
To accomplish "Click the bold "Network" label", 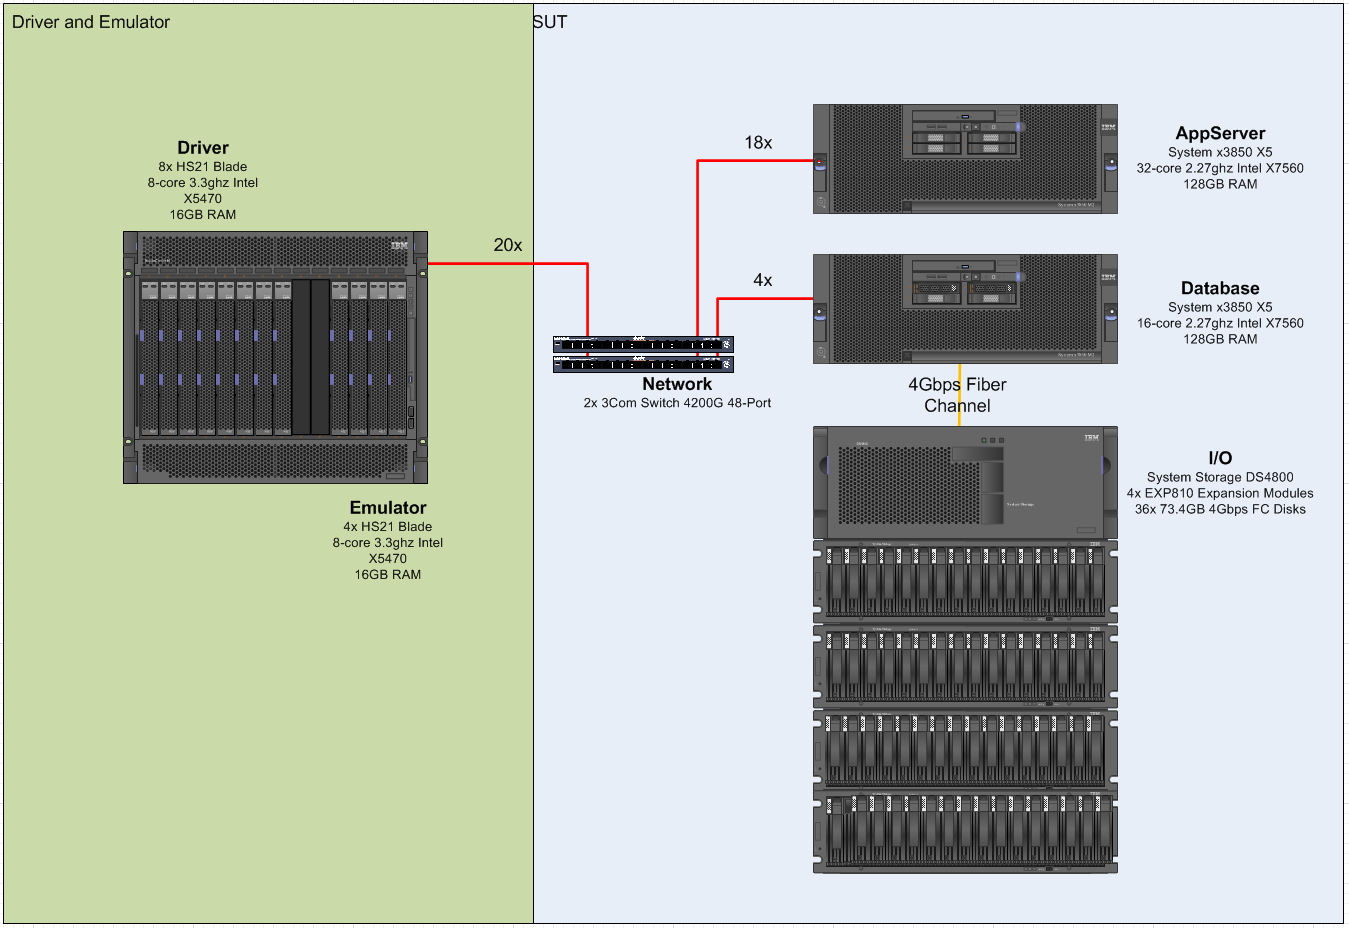I will click(x=677, y=385).
